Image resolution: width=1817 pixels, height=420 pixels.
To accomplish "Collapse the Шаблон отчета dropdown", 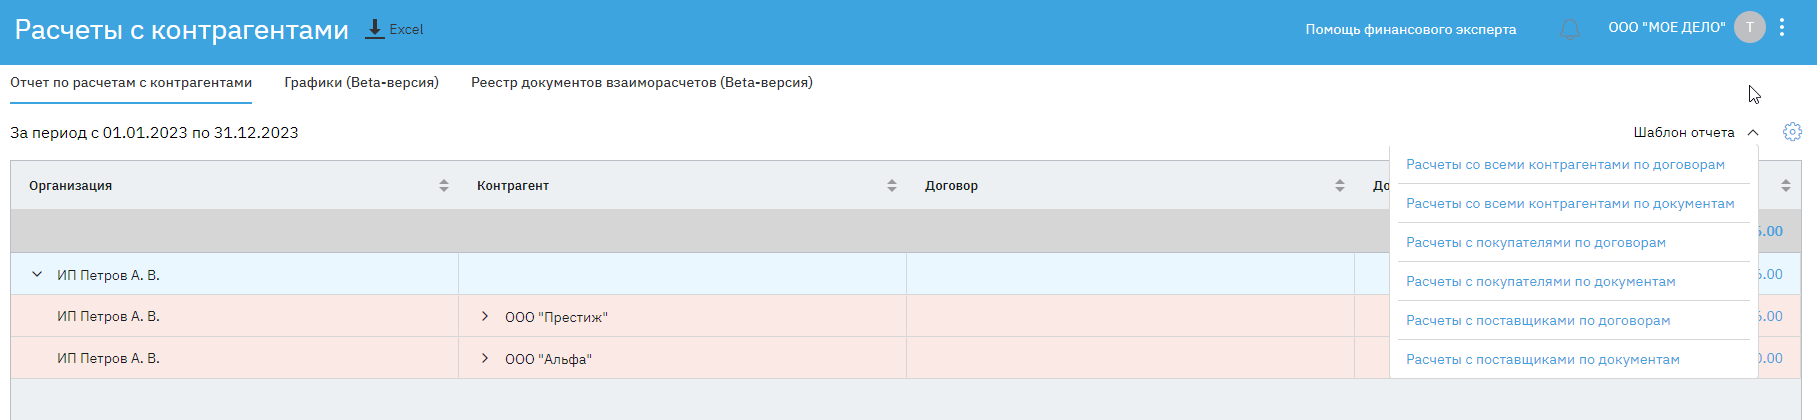I will coord(1753,132).
